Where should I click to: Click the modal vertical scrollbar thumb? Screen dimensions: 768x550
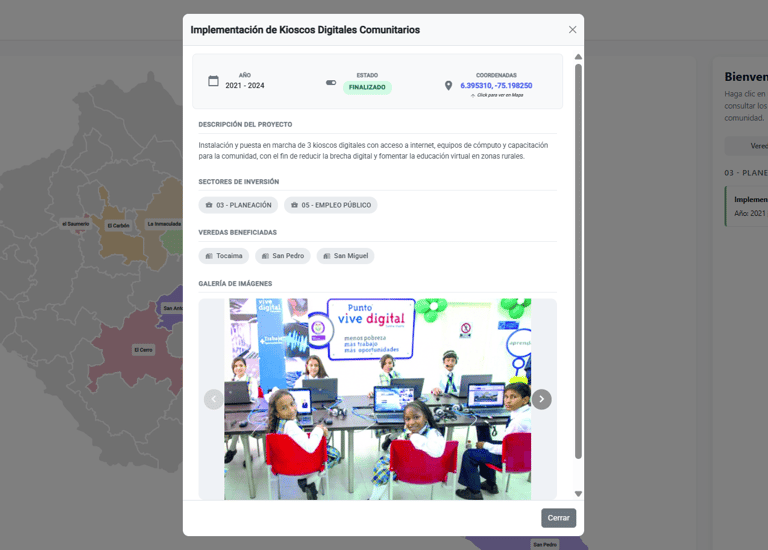click(578, 262)
